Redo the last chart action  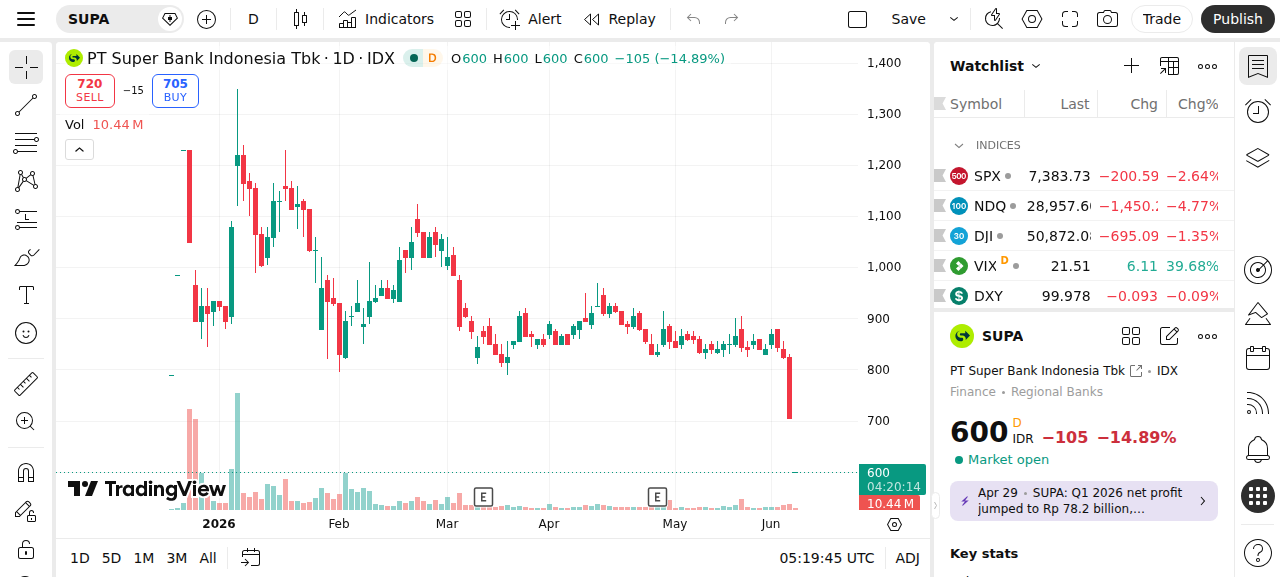click(731, 19)
